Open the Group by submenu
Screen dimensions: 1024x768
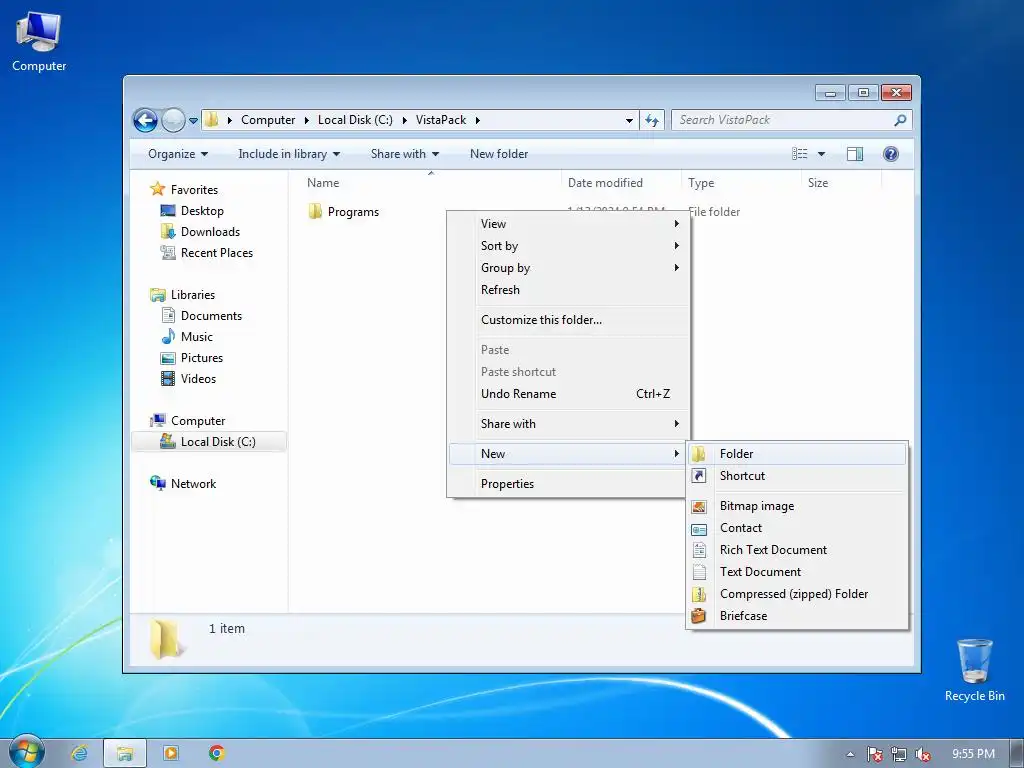[x=568, y=268]
